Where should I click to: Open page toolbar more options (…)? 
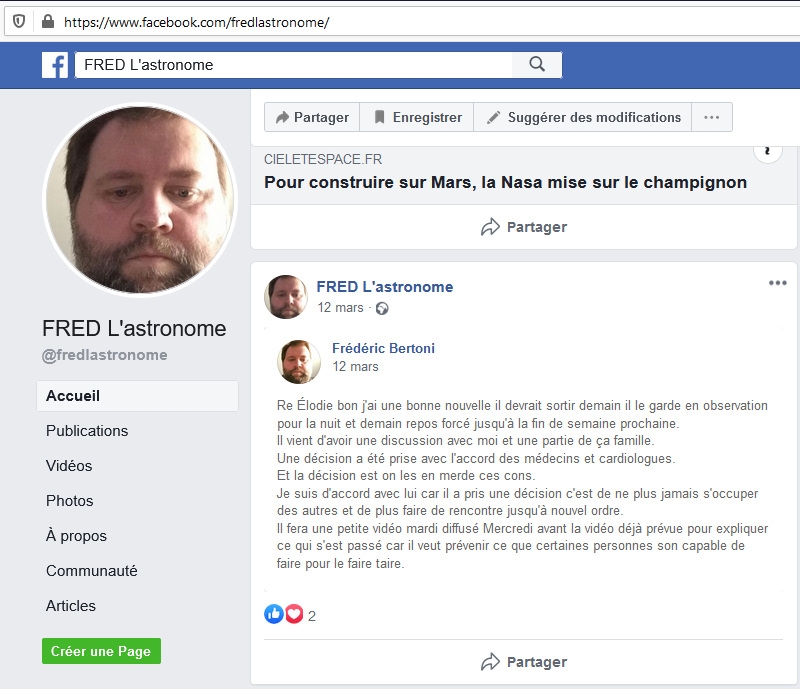pyautogui.click(x=711, y=117)
